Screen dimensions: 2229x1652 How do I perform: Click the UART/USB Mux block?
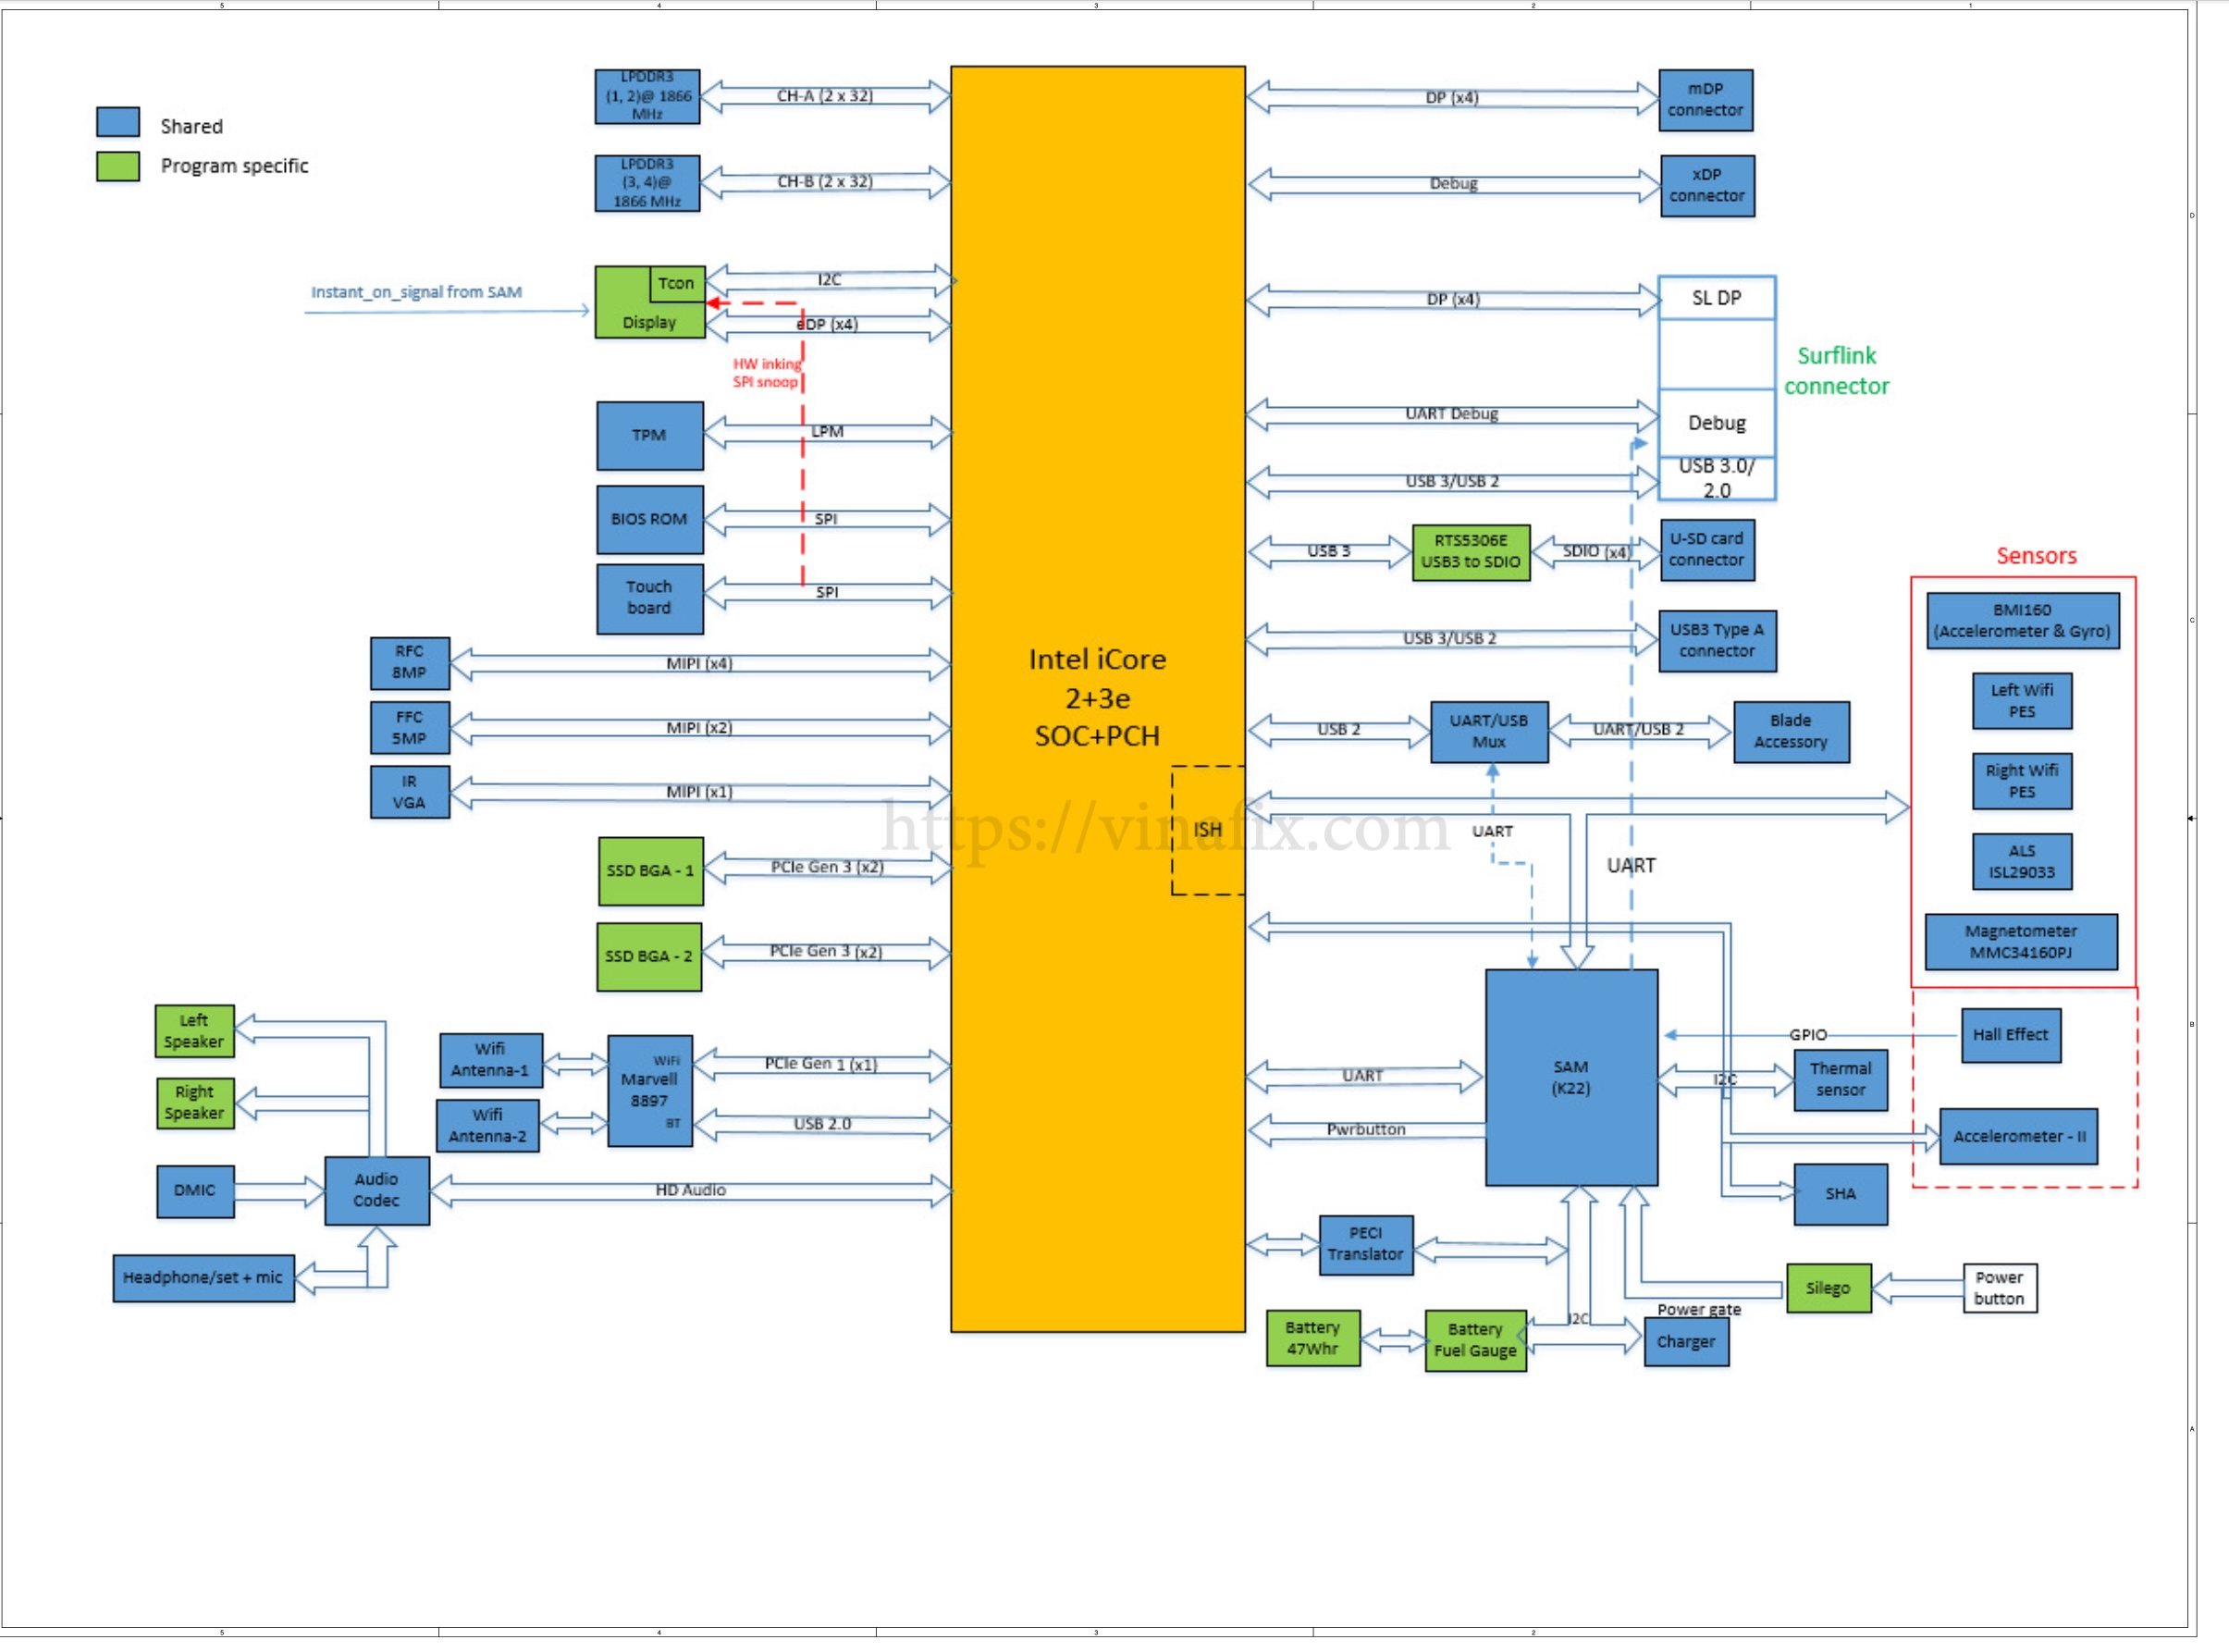point(1488,732)
